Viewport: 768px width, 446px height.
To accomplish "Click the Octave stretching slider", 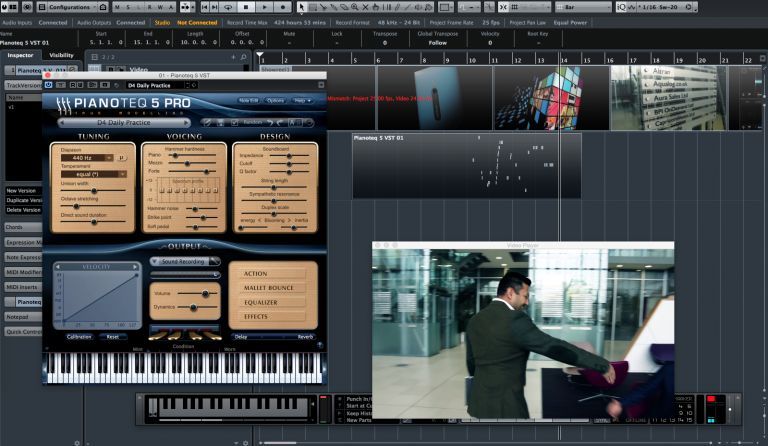I will click(x=93, y=206).
